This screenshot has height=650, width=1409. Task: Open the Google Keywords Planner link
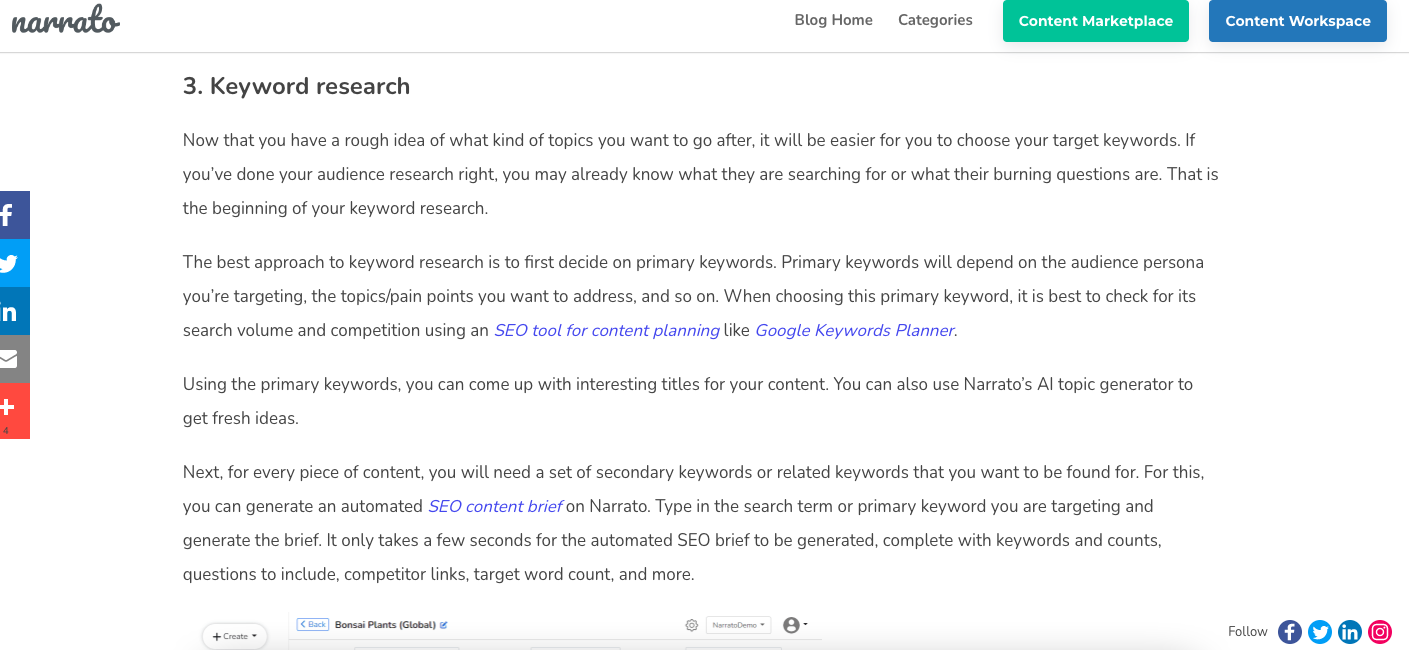click(854, 330)
